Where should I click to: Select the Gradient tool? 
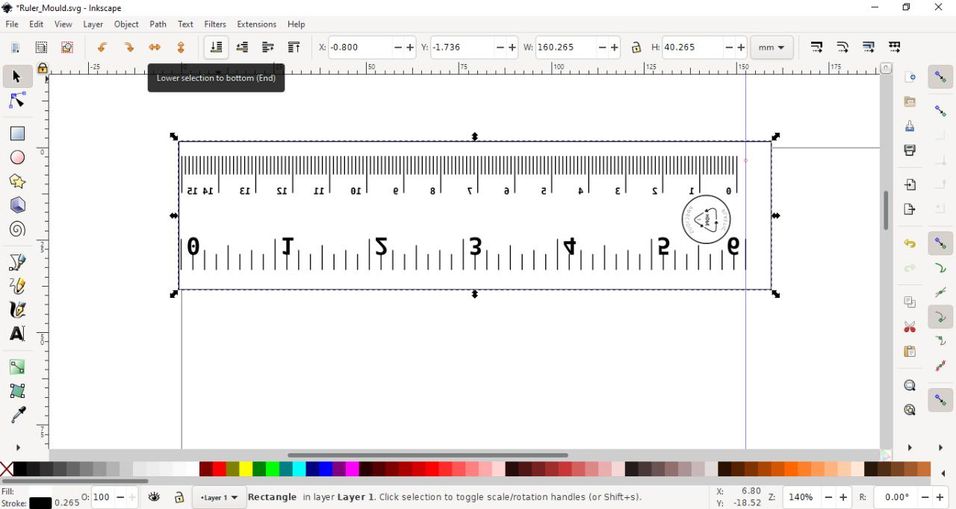(17, 367)
